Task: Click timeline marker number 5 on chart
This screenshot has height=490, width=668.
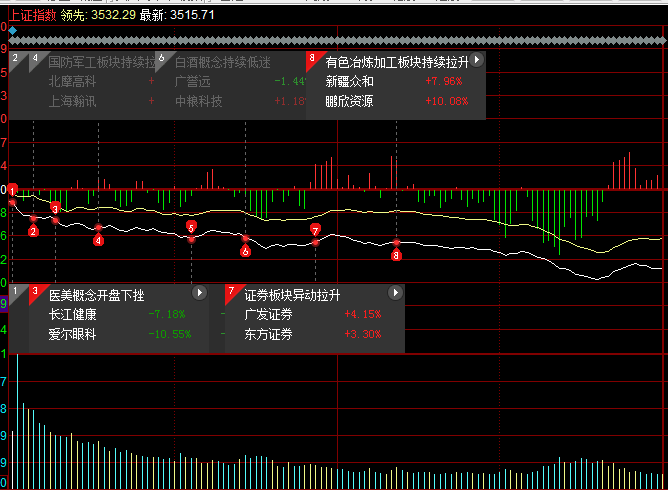Action: coord(191,227)
